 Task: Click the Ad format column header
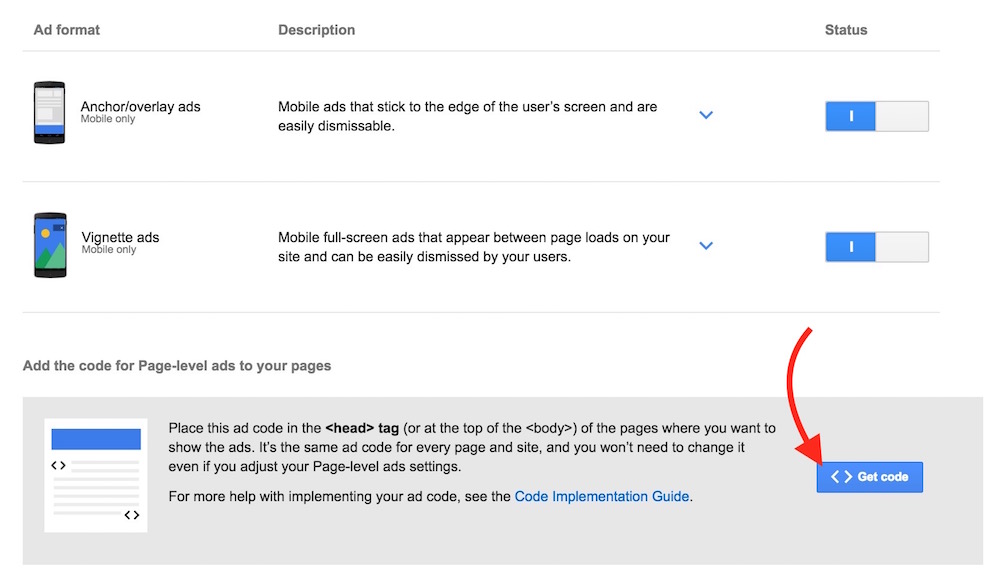66,30
